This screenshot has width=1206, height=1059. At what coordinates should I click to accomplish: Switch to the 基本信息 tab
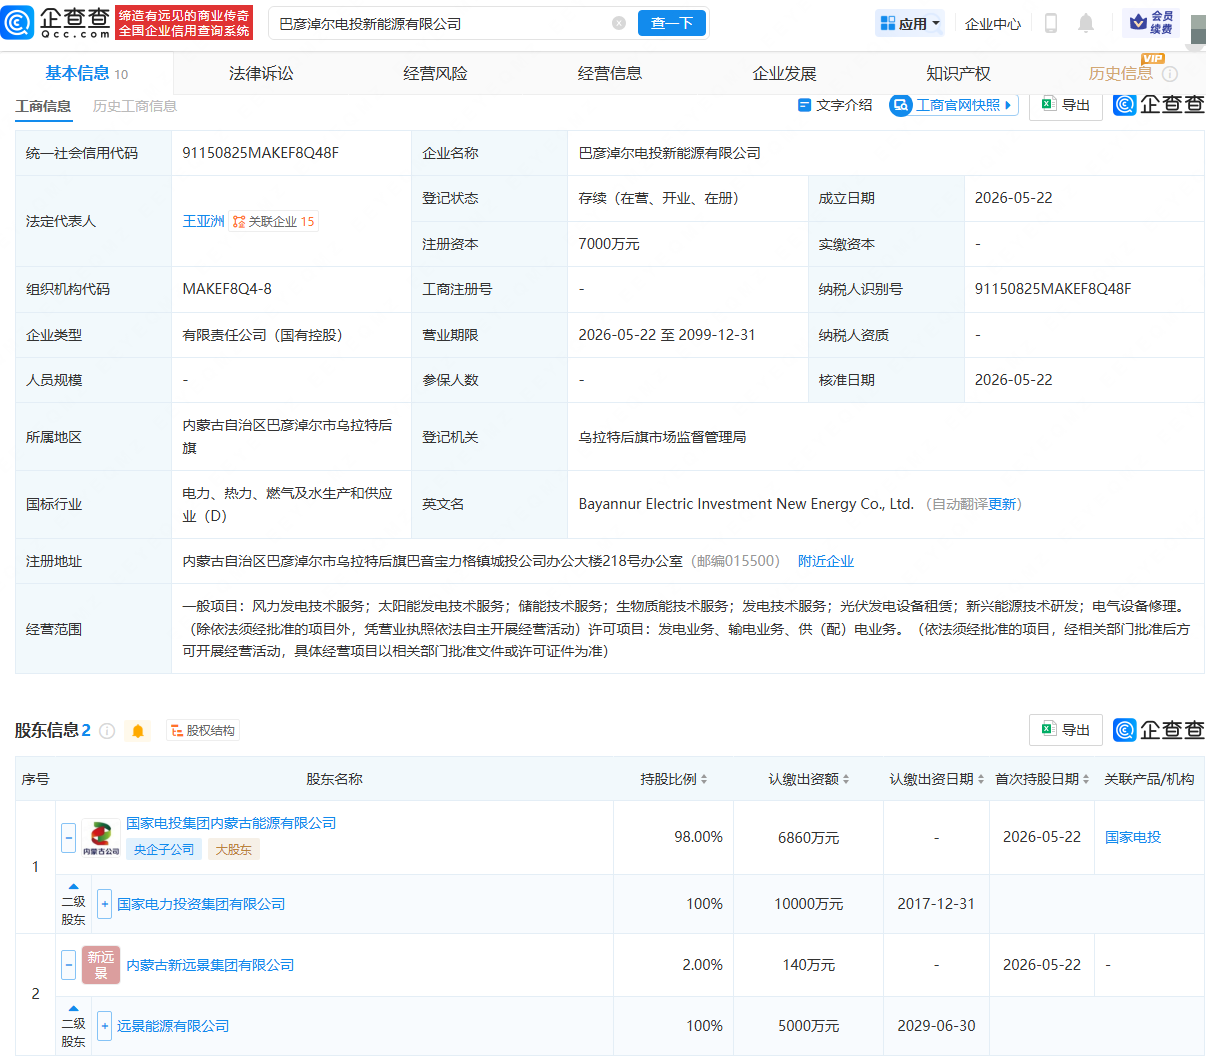tap(86, 74)
